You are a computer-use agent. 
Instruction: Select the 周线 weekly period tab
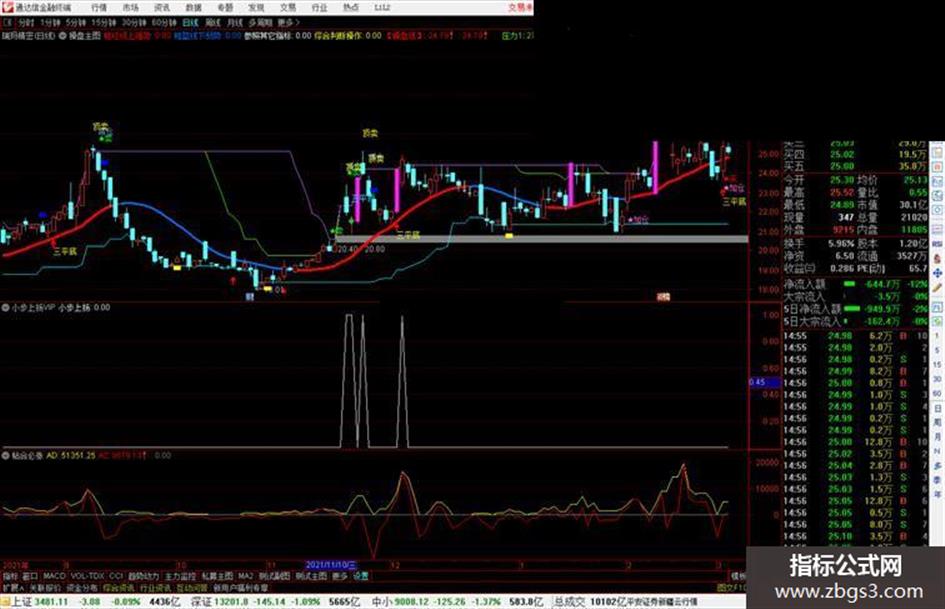pos(213,22)
